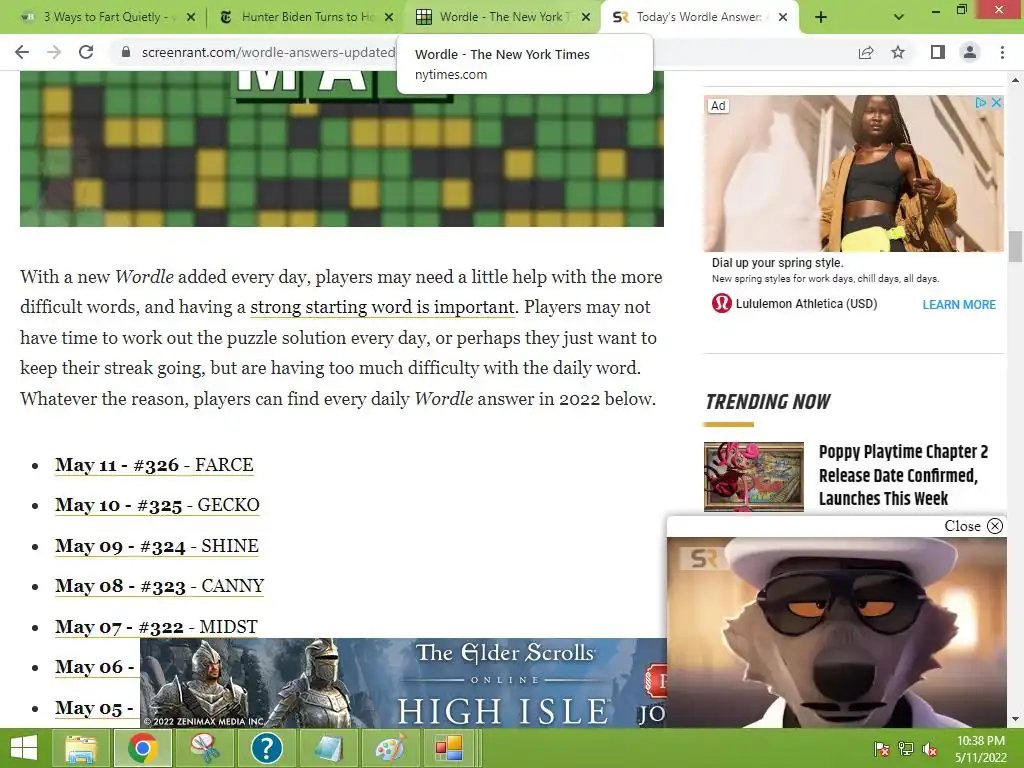Viewport: 1024px width, 768px height.
Task: Click the network tray icon
Action: pyautogui.click(x=906, y=749)
